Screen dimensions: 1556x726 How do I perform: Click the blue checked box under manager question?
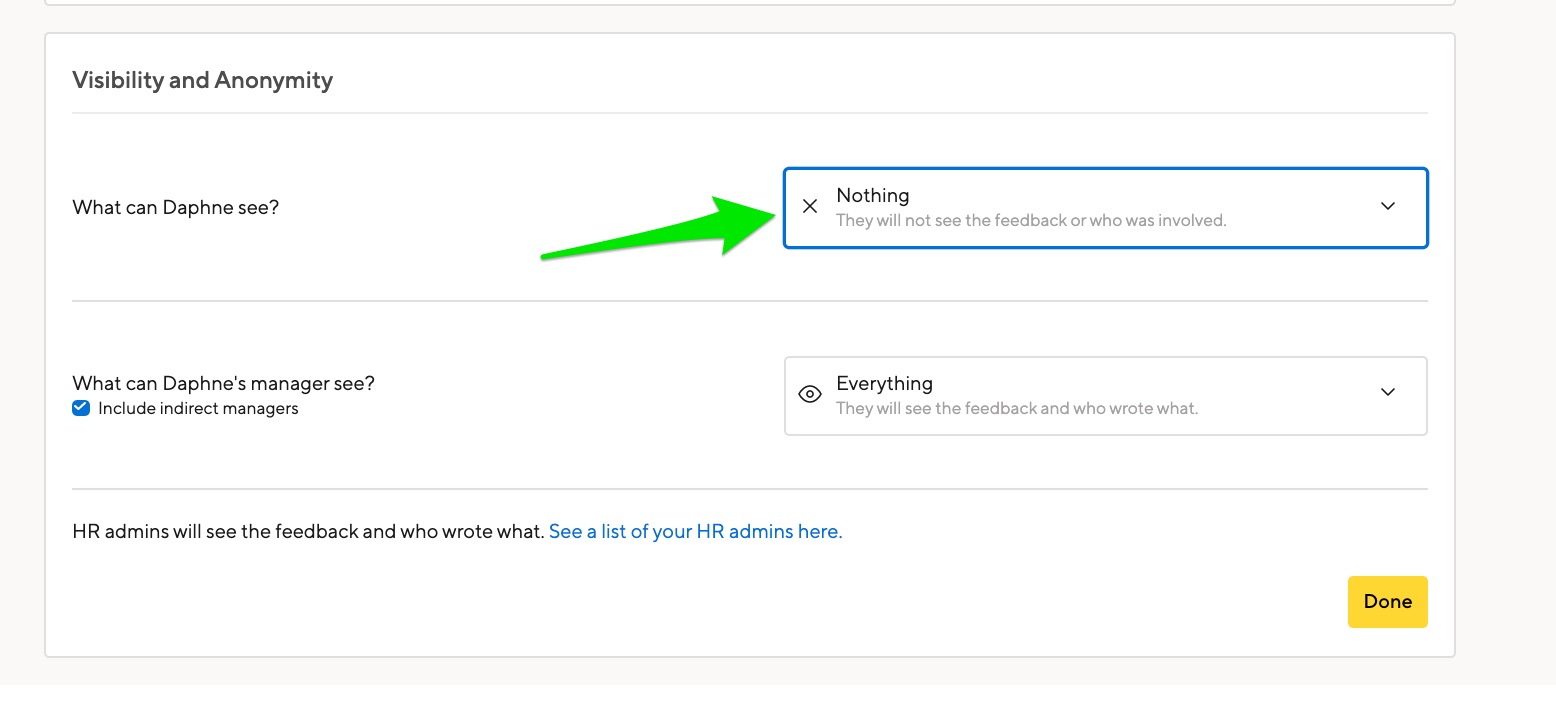(x=81, y=407)
